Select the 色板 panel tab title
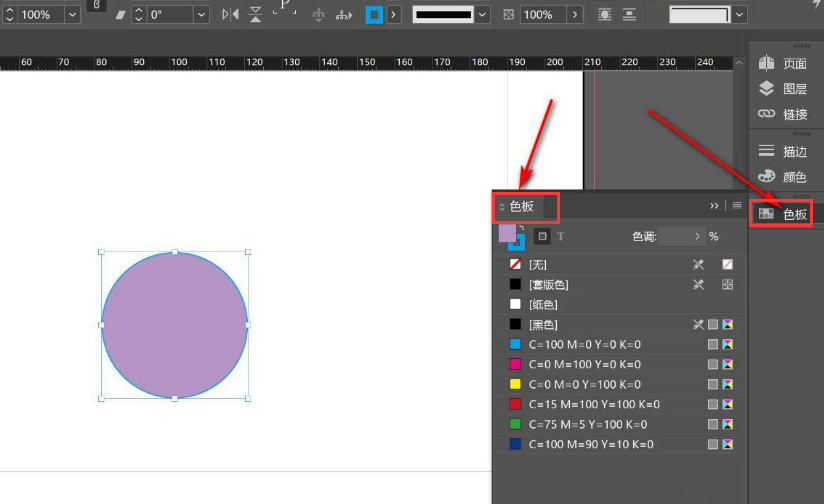824x504 pixels. pyautogui.click(x=522, y=207)
